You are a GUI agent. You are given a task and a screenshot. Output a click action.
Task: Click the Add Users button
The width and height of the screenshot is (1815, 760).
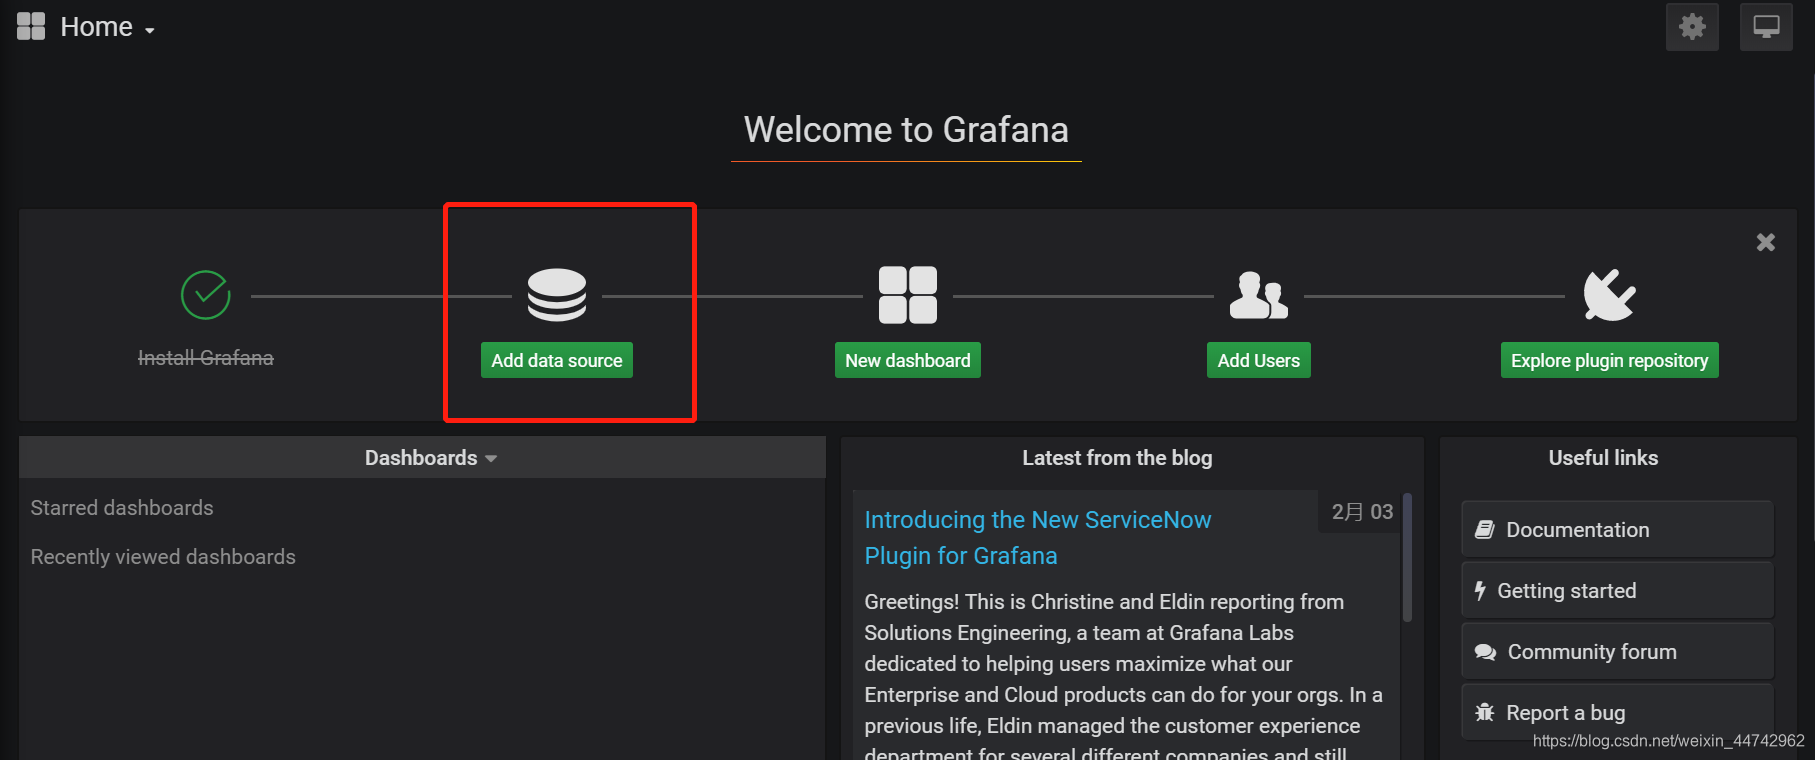pyautogui.click(x=1259, y=360)
